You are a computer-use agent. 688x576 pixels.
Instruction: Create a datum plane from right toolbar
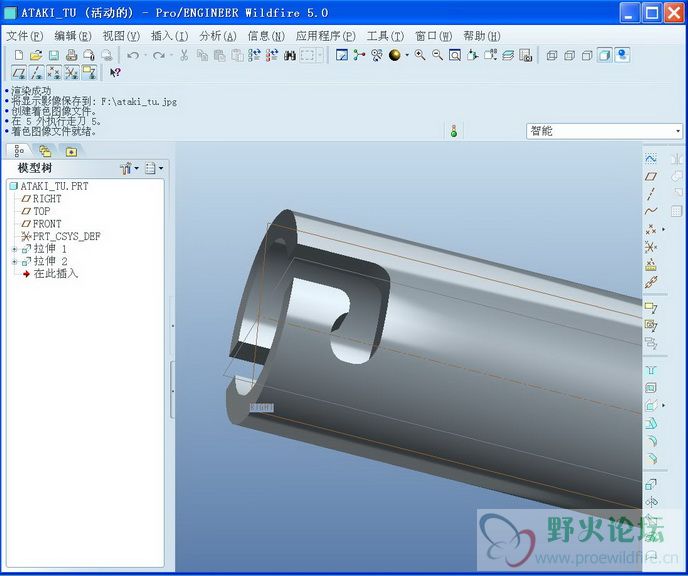(651, 176)
